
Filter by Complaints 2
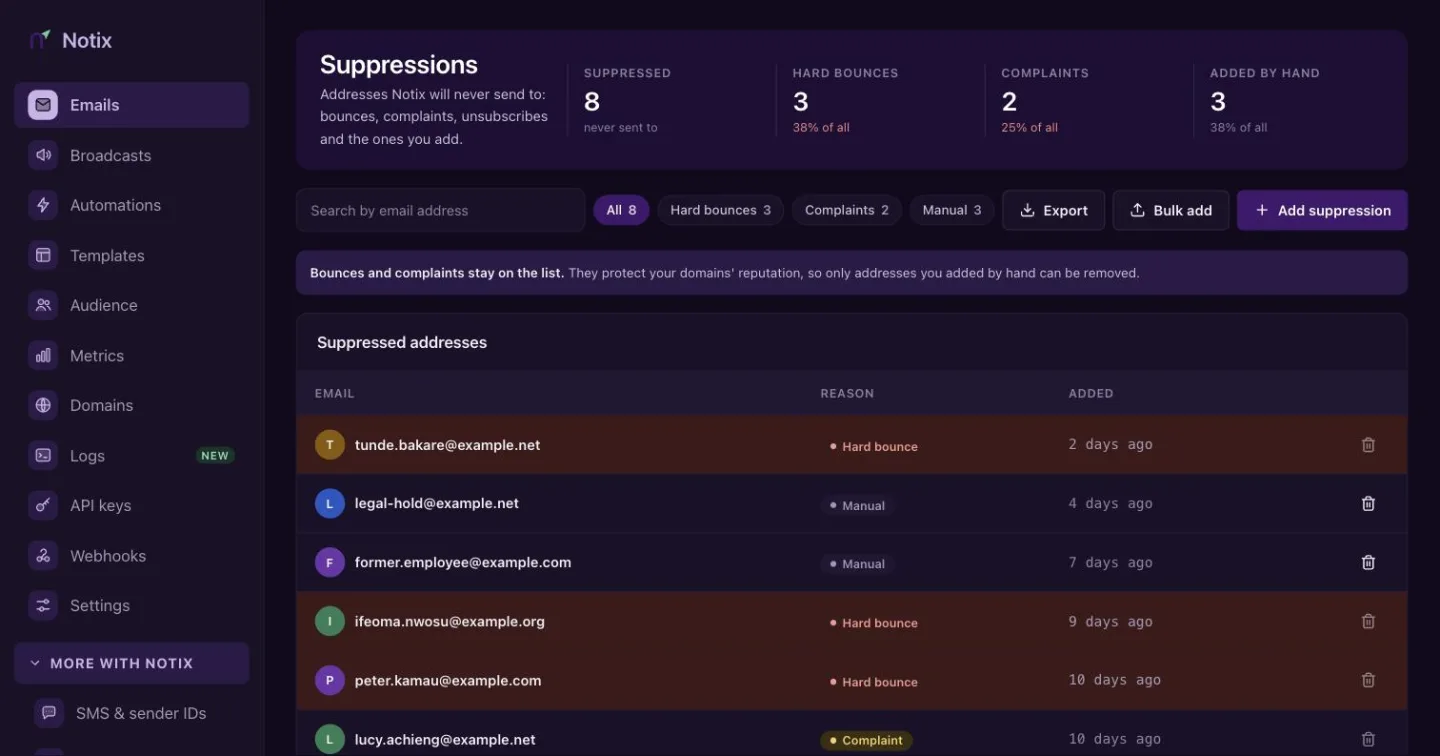tap(847, 210)
